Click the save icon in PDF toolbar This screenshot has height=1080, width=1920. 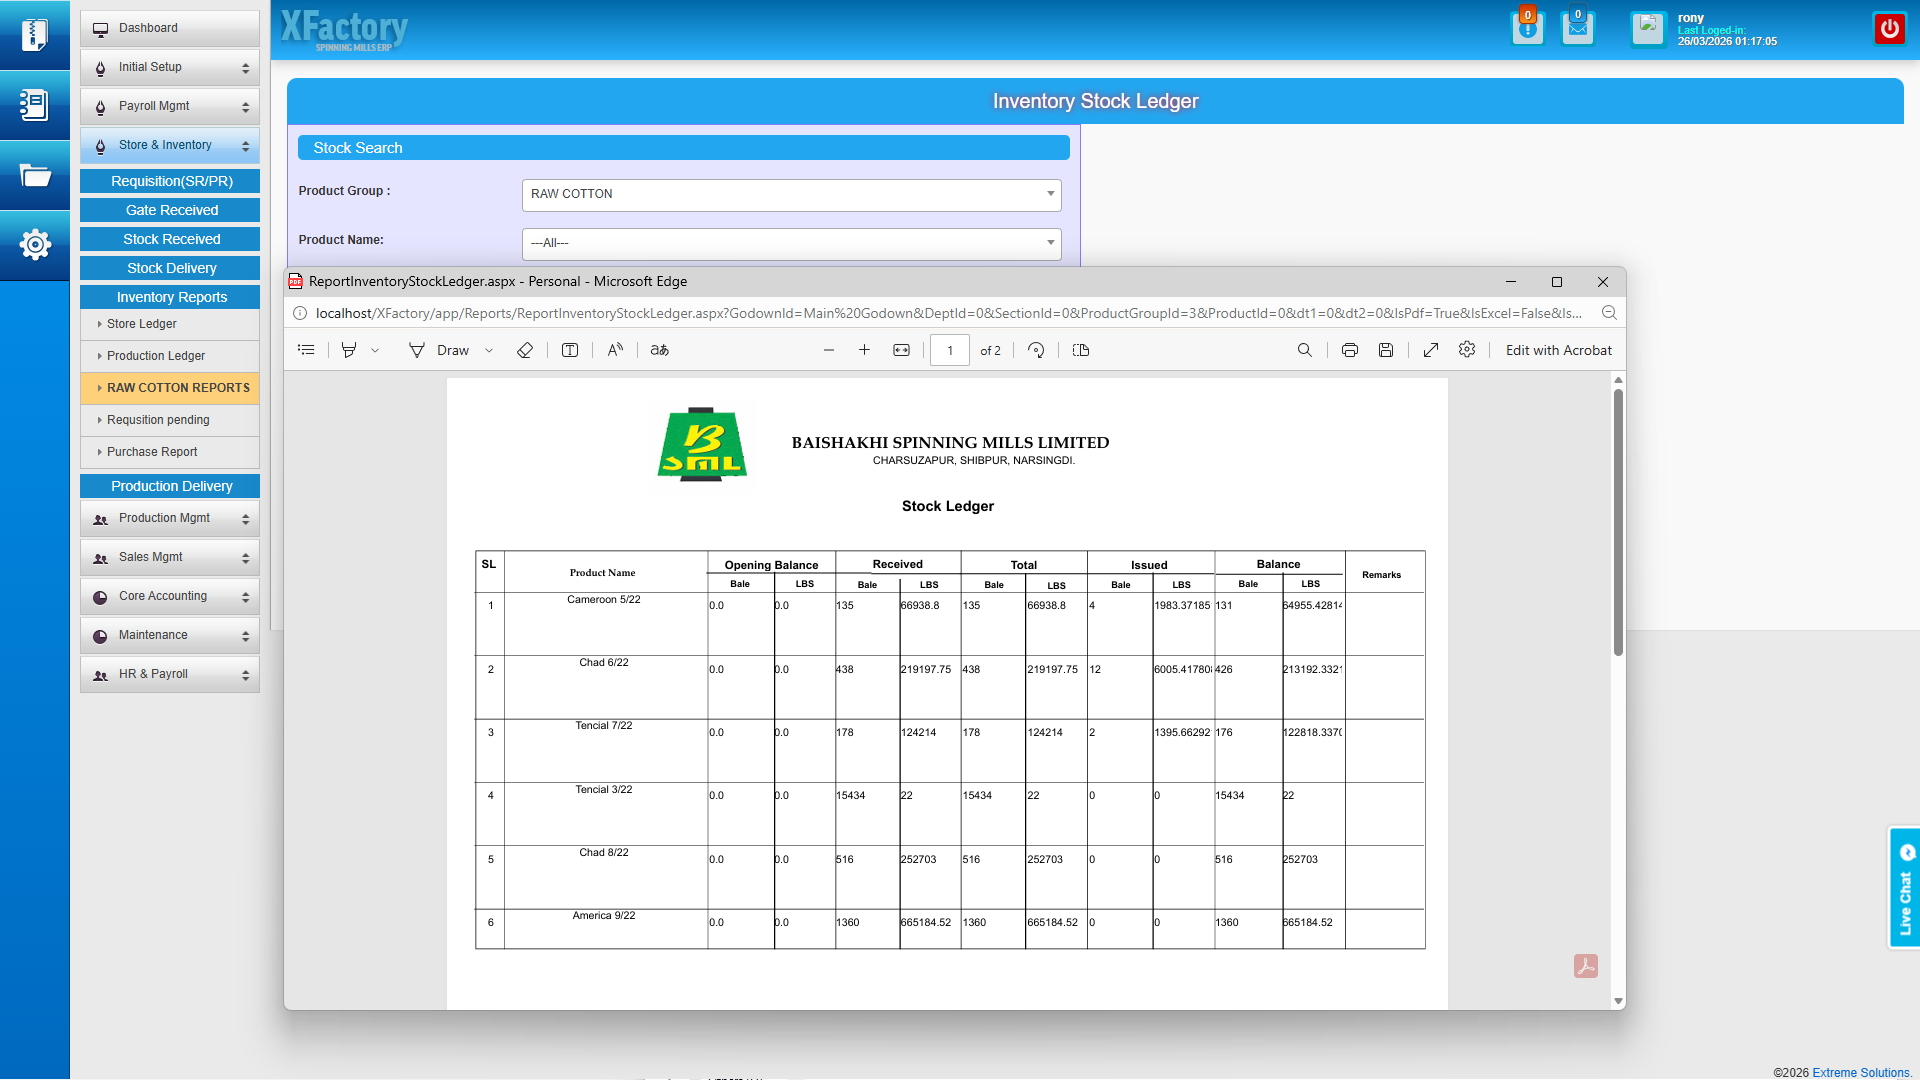[x=1386, y=350]
